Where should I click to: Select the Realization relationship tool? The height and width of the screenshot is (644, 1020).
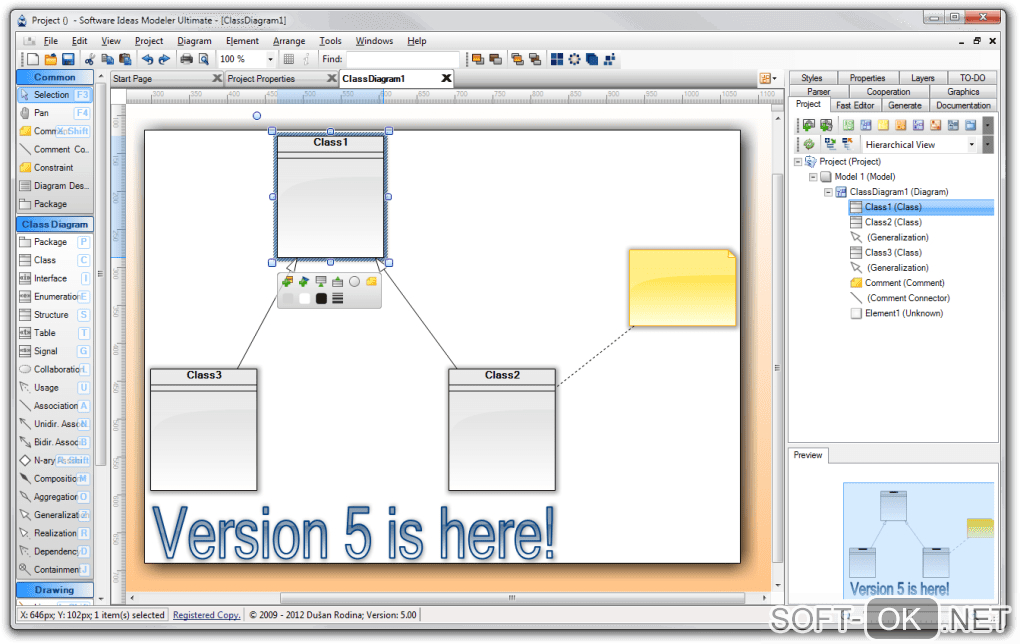55,533
